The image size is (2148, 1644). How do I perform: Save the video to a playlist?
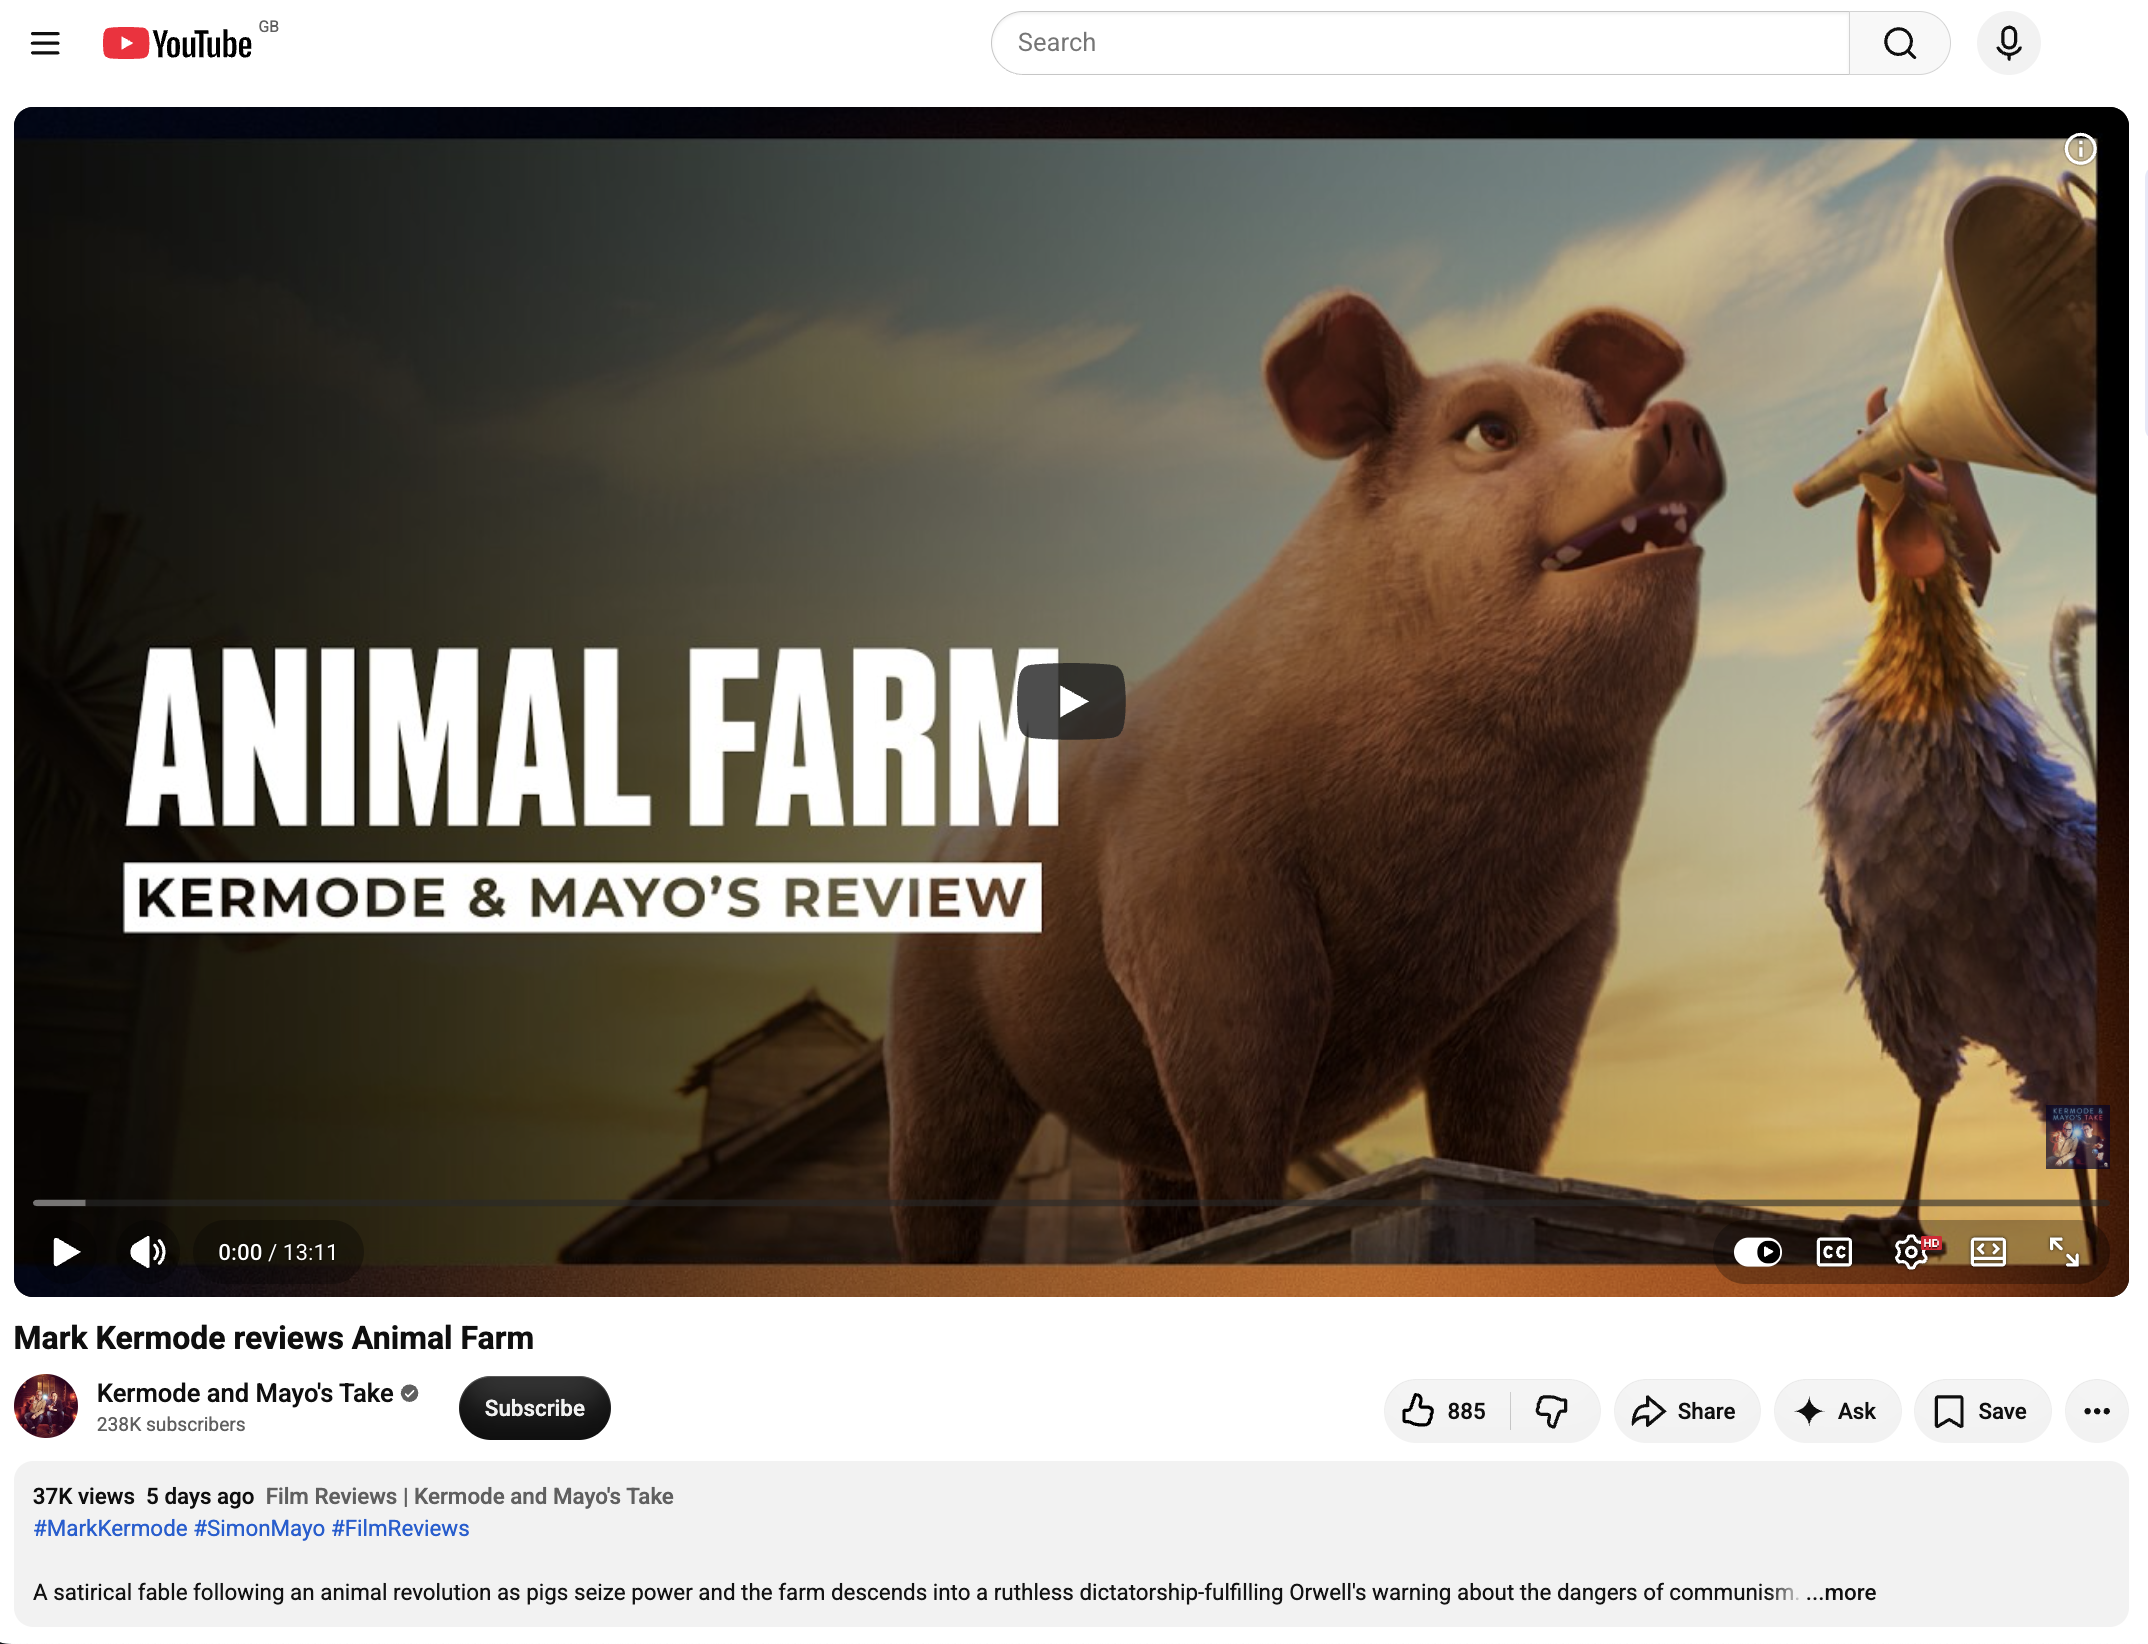coord(1982,1411)
